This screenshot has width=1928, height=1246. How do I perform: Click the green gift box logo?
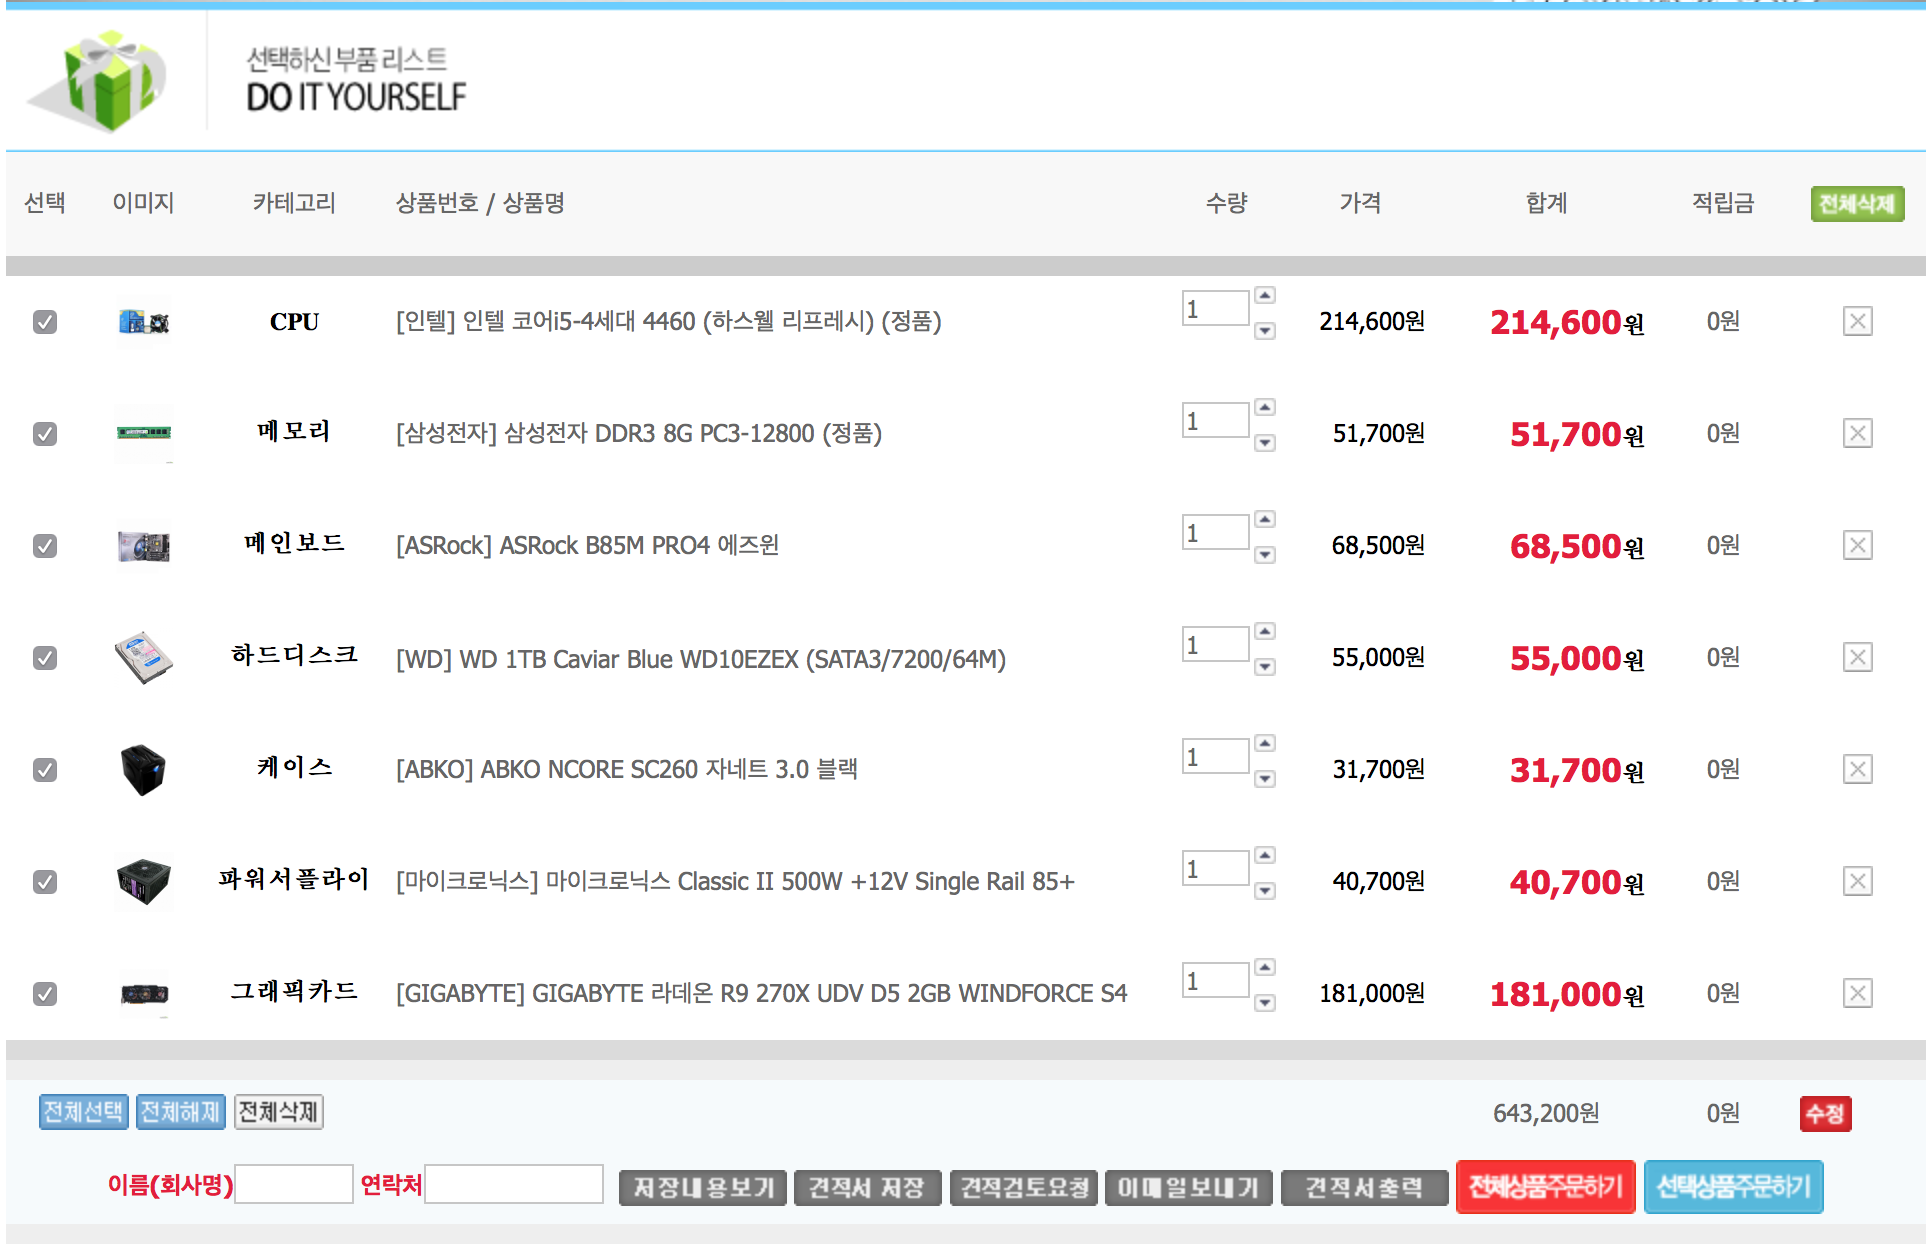pos(106,80)
